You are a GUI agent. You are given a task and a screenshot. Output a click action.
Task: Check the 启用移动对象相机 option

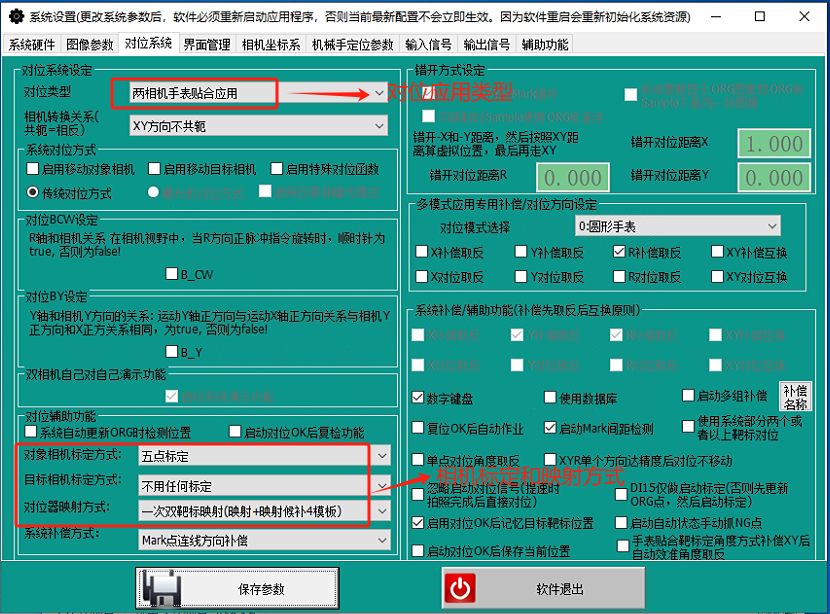tap(33, 169)
